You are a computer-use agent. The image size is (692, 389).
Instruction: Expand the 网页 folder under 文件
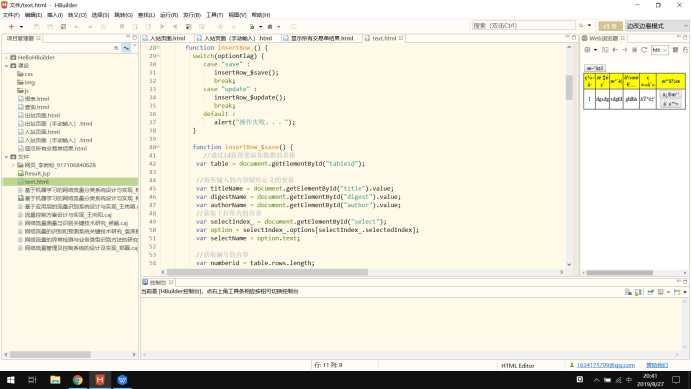click(13, 165)
